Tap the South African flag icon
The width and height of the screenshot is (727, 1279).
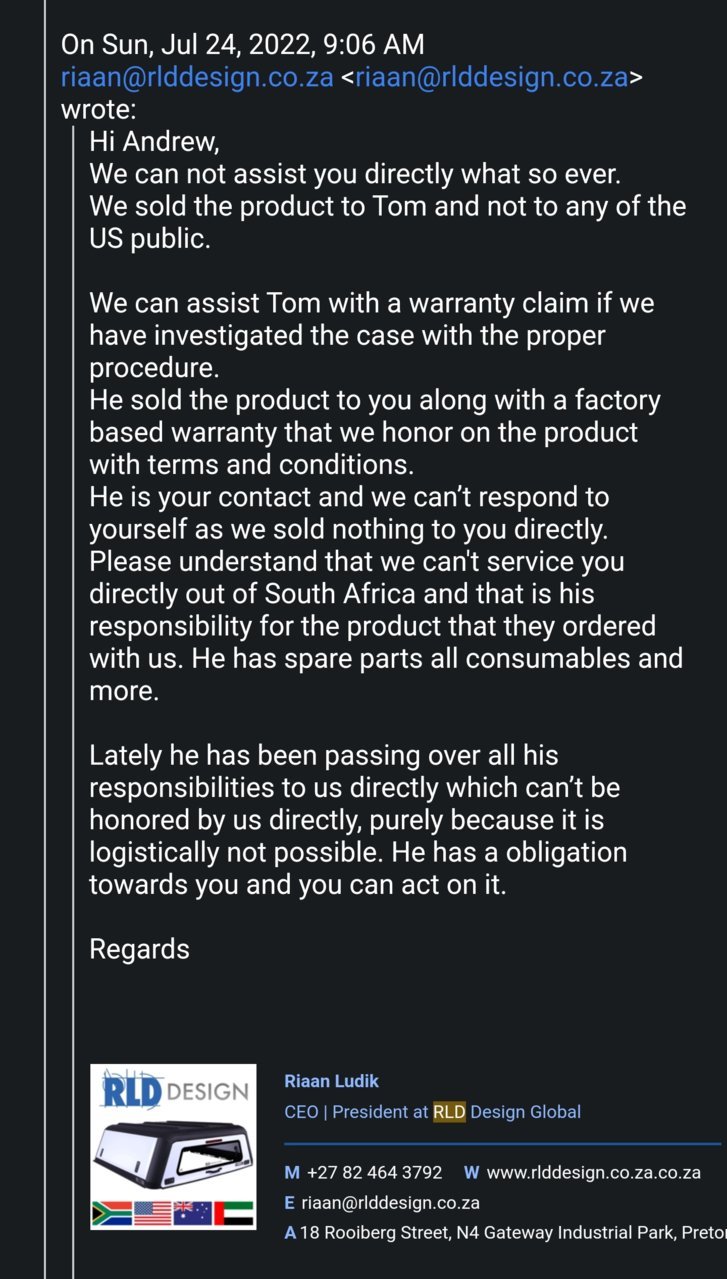pyautogui.click(x=111, y=1213)
